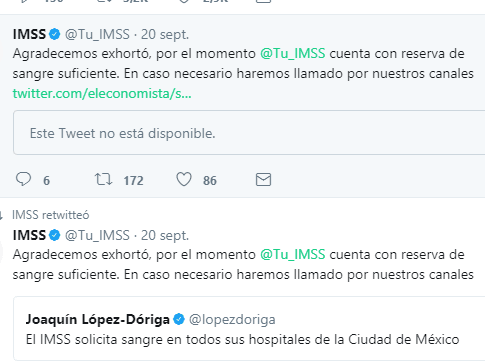The height and width of the screenshot is (363, 485).
Task: Open @Tu_IMSS mention in first tweet text
Action: pyautogui.click(x=292, y=54)
